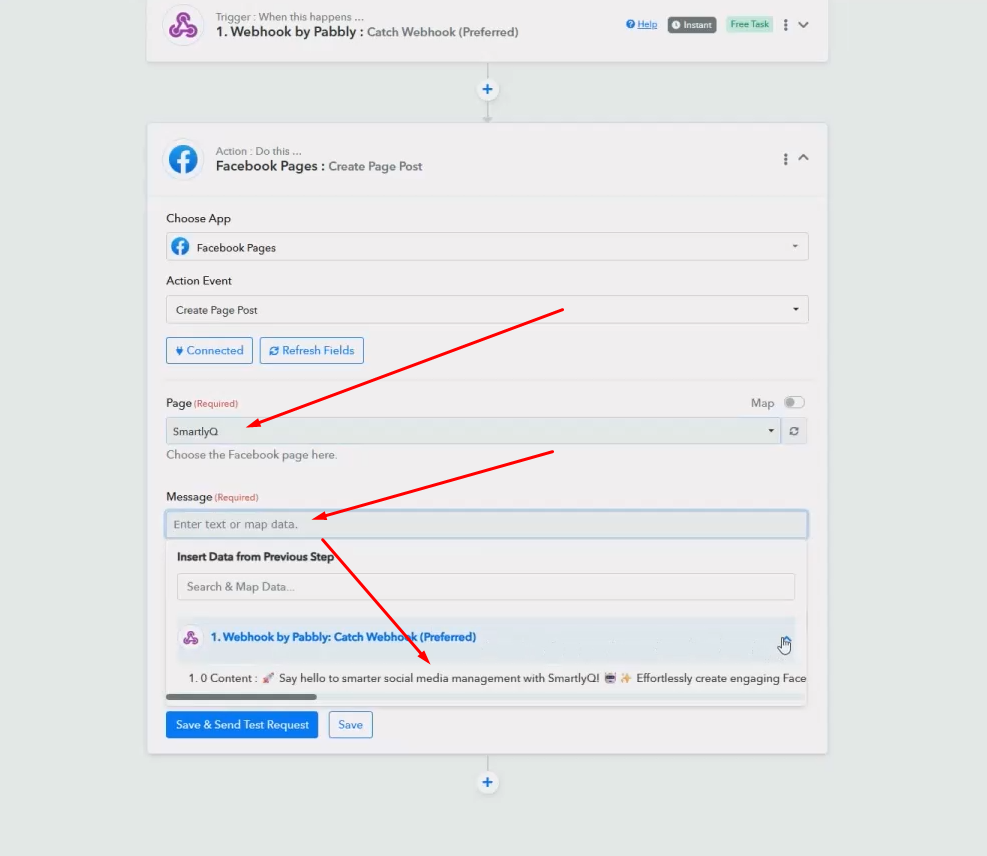Click the Instant badge on trigger step
The height and width of the screenshot is (856, 987).
tap(692, 25)
